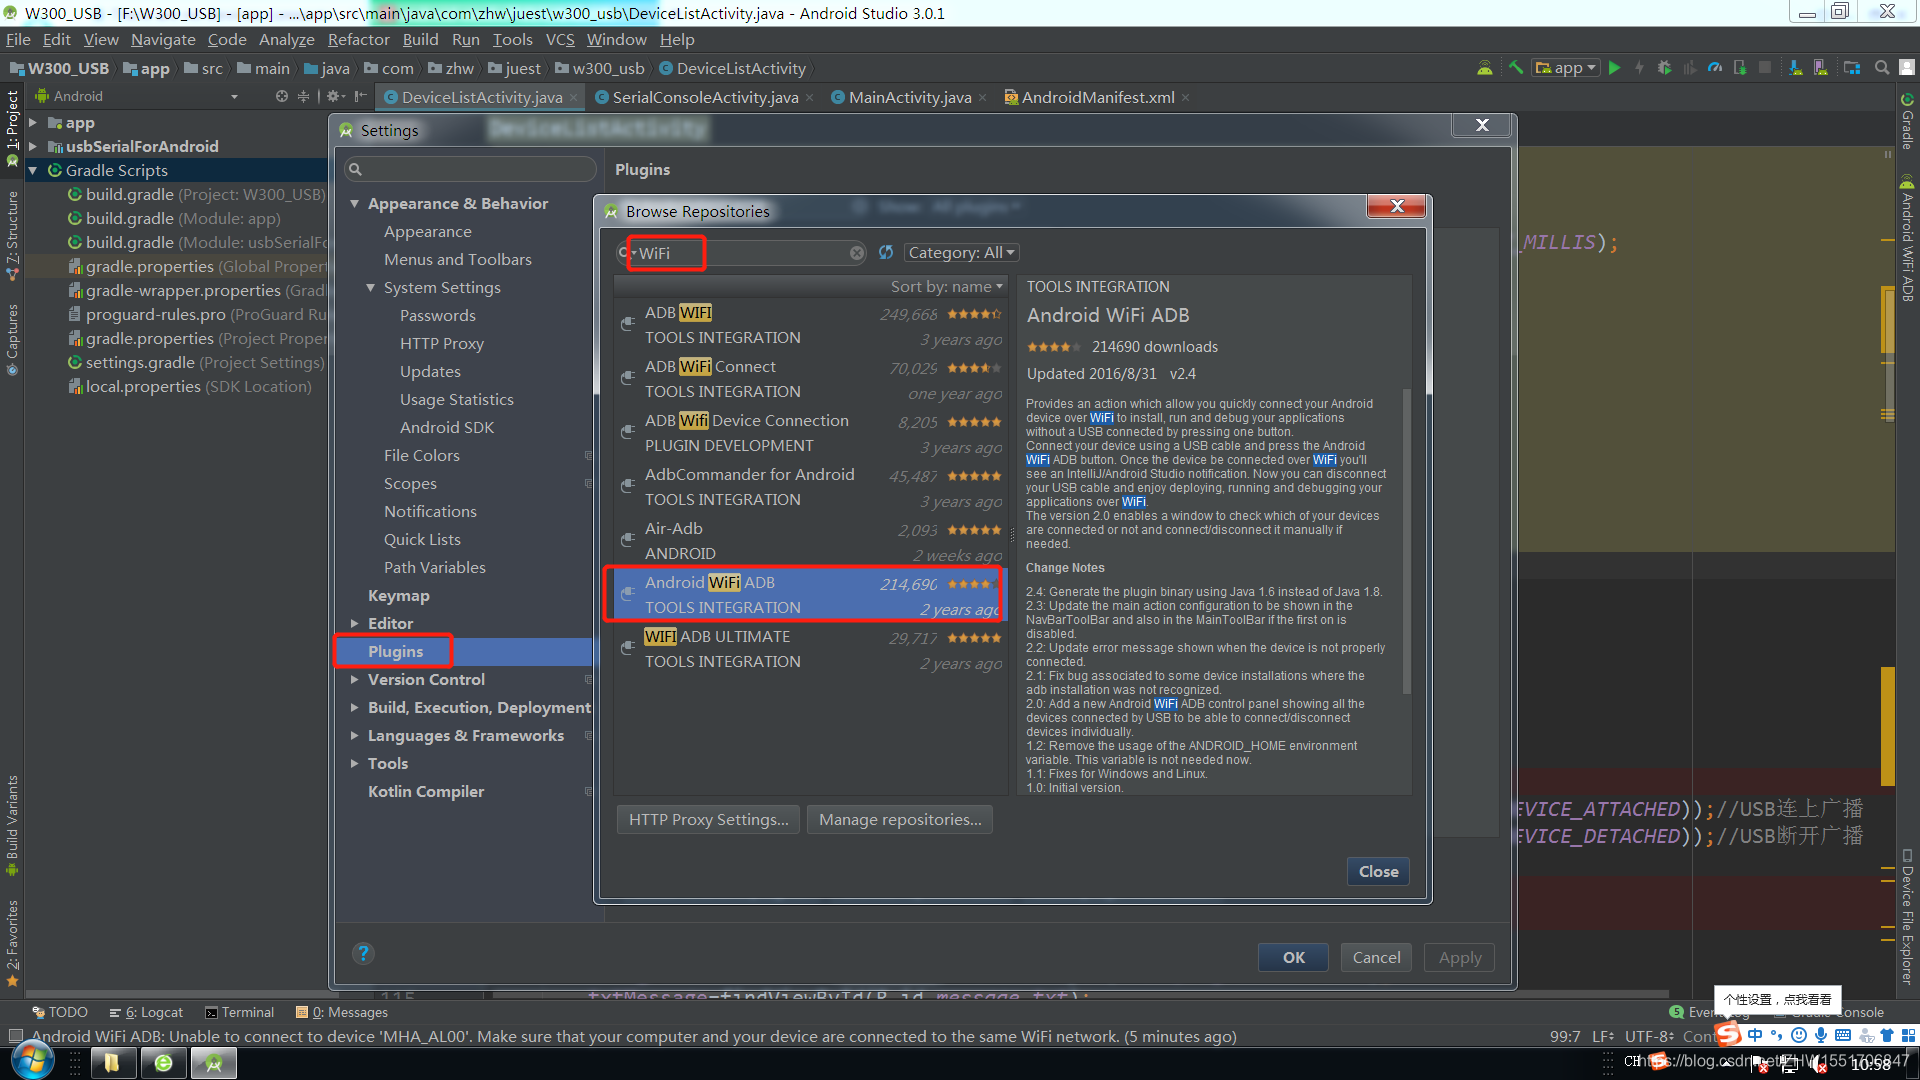
Task: Click the SDK Manager download icon
Action: pyautogui.click(x=1796, y=68)
